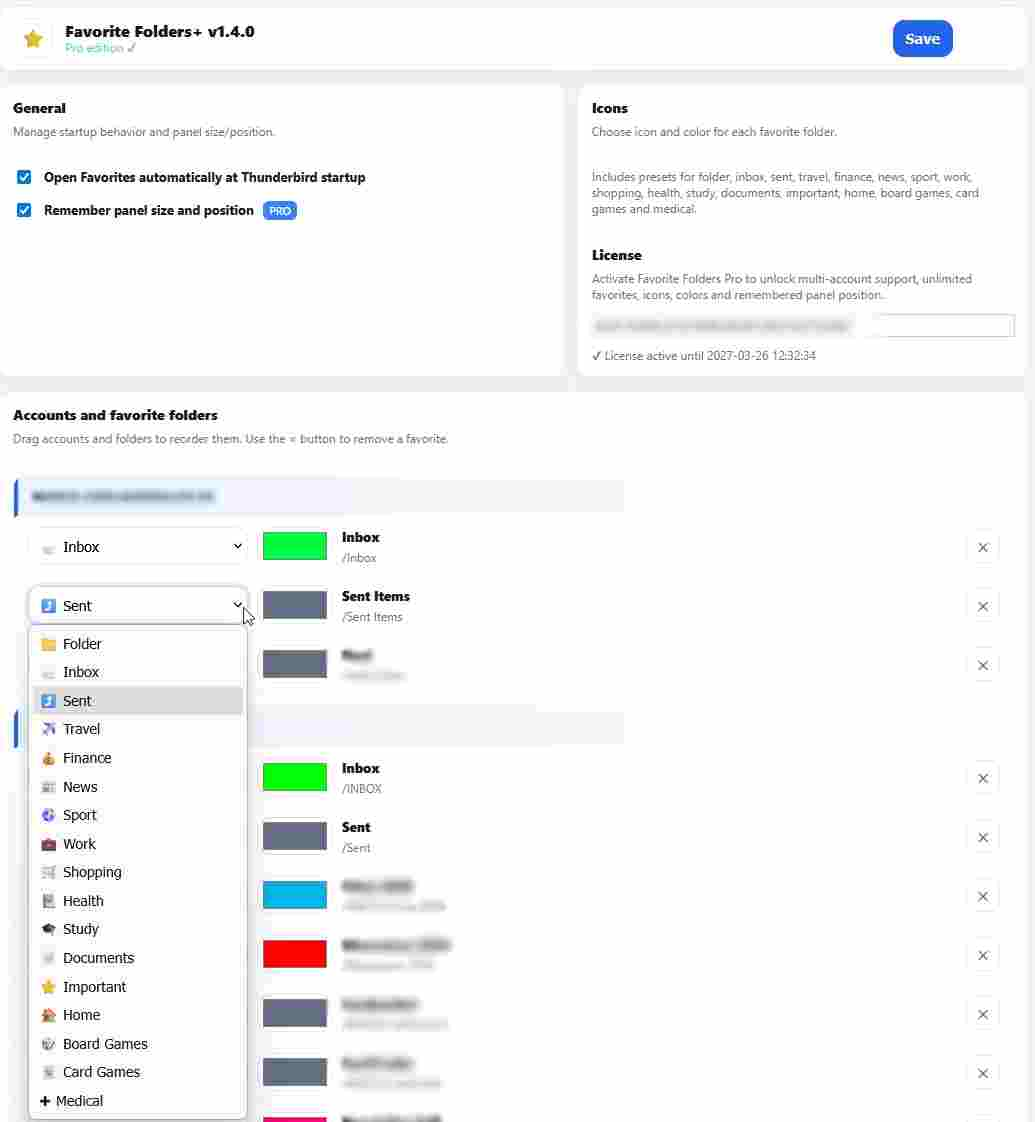Image resolution: width=1035 pixels, height=1122 pixels.
Task: Pick the Medical preset option
Action: (x=79, y=1101)
